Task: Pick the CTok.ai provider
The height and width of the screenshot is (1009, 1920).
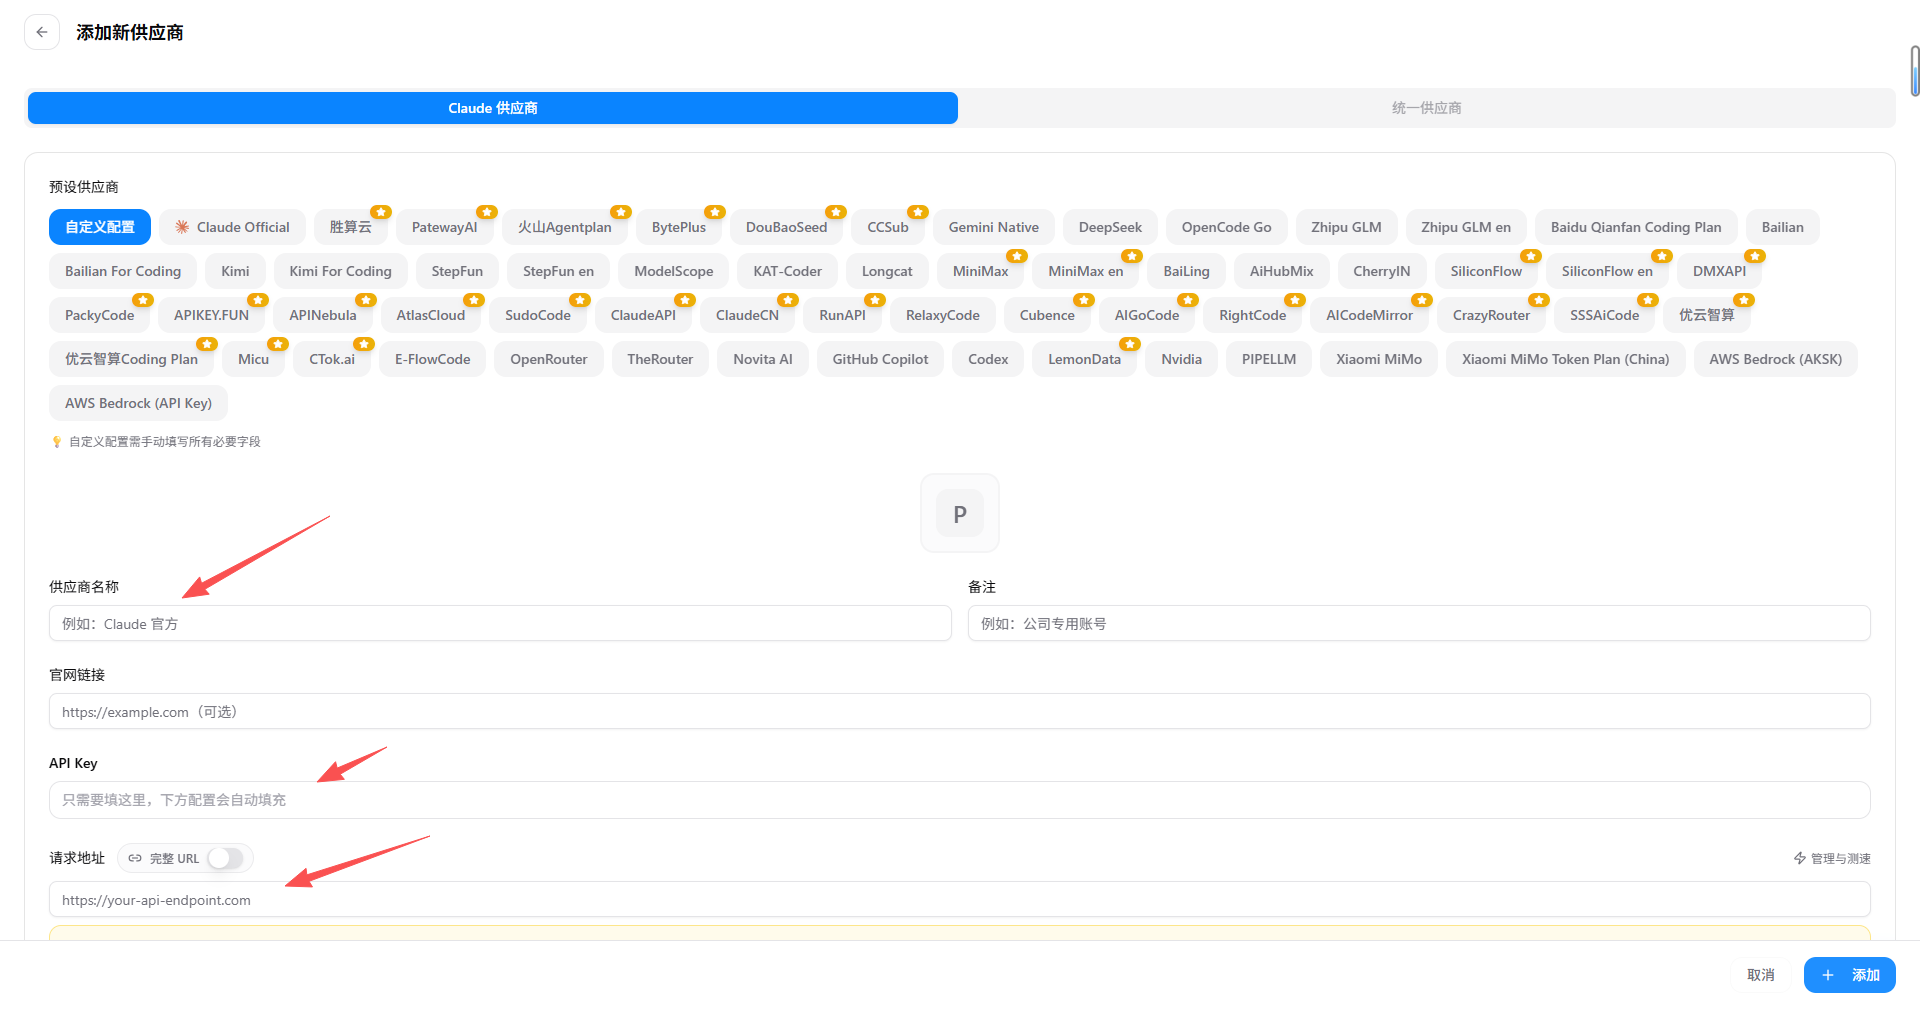Action: click(x=332, y=359)
